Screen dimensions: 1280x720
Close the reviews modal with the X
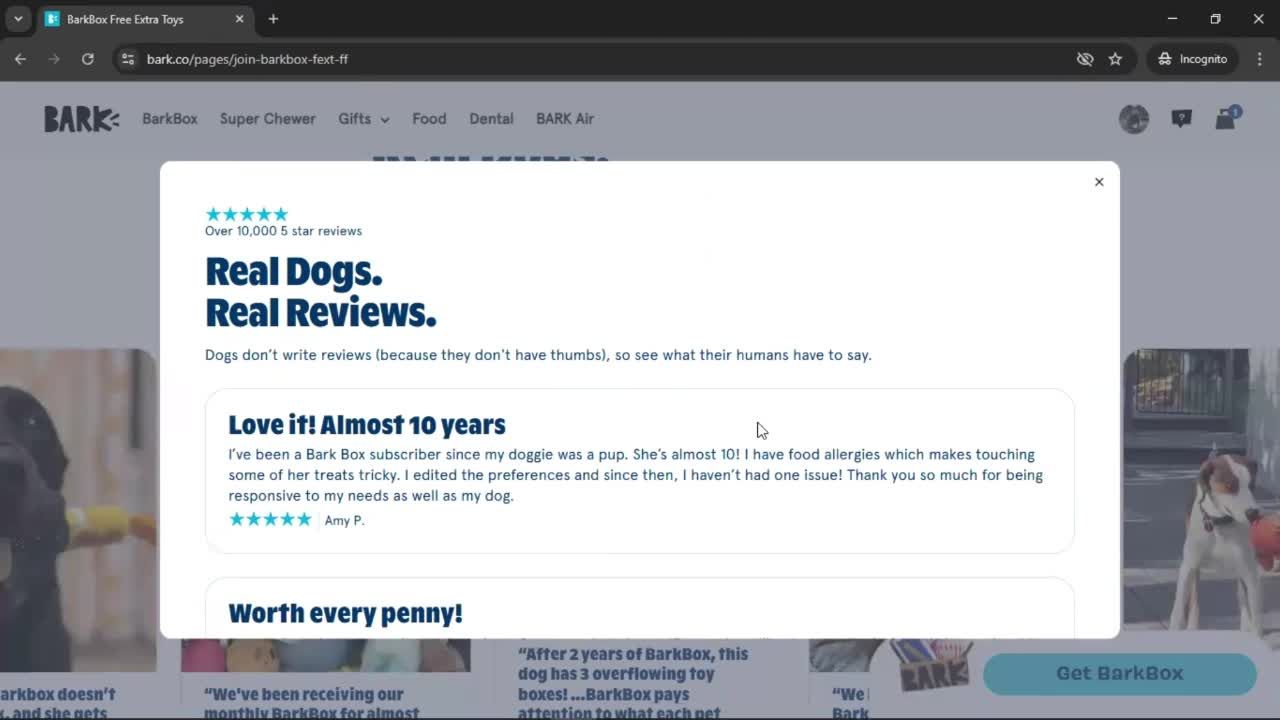click(x=1099, y=182)
